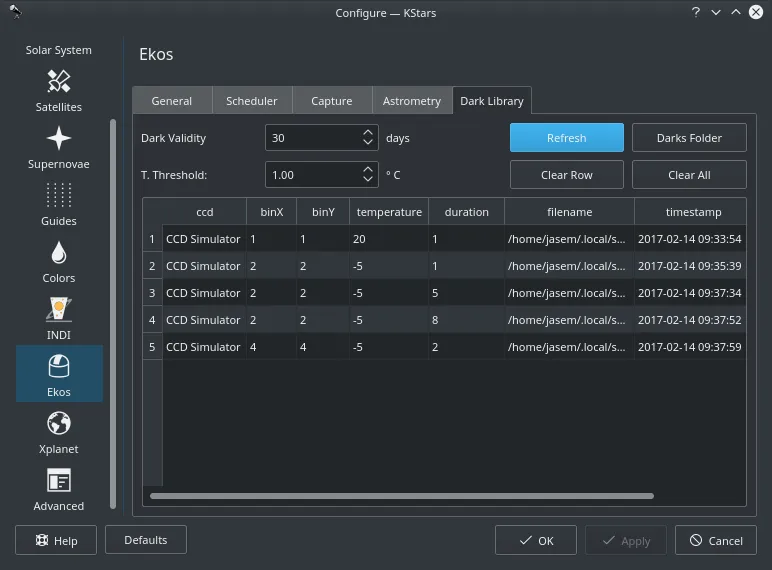The width and height of the screenshot is (772, 570).
Task: Click the Clear Row button
Action: (567, 175)
